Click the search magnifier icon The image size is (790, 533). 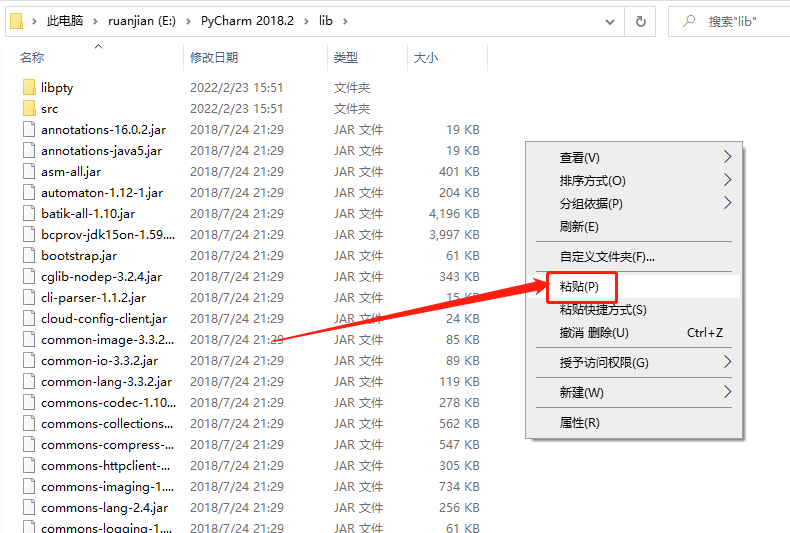coord(689,21)
